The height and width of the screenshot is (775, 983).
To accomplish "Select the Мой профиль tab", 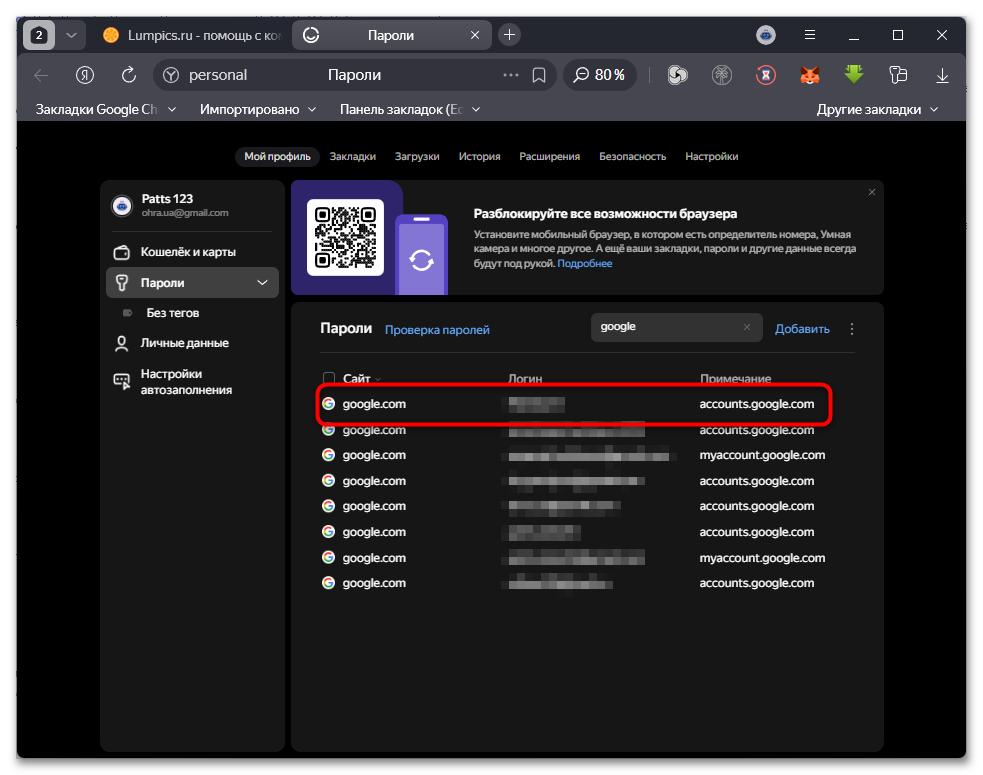I will coord(277,157).
